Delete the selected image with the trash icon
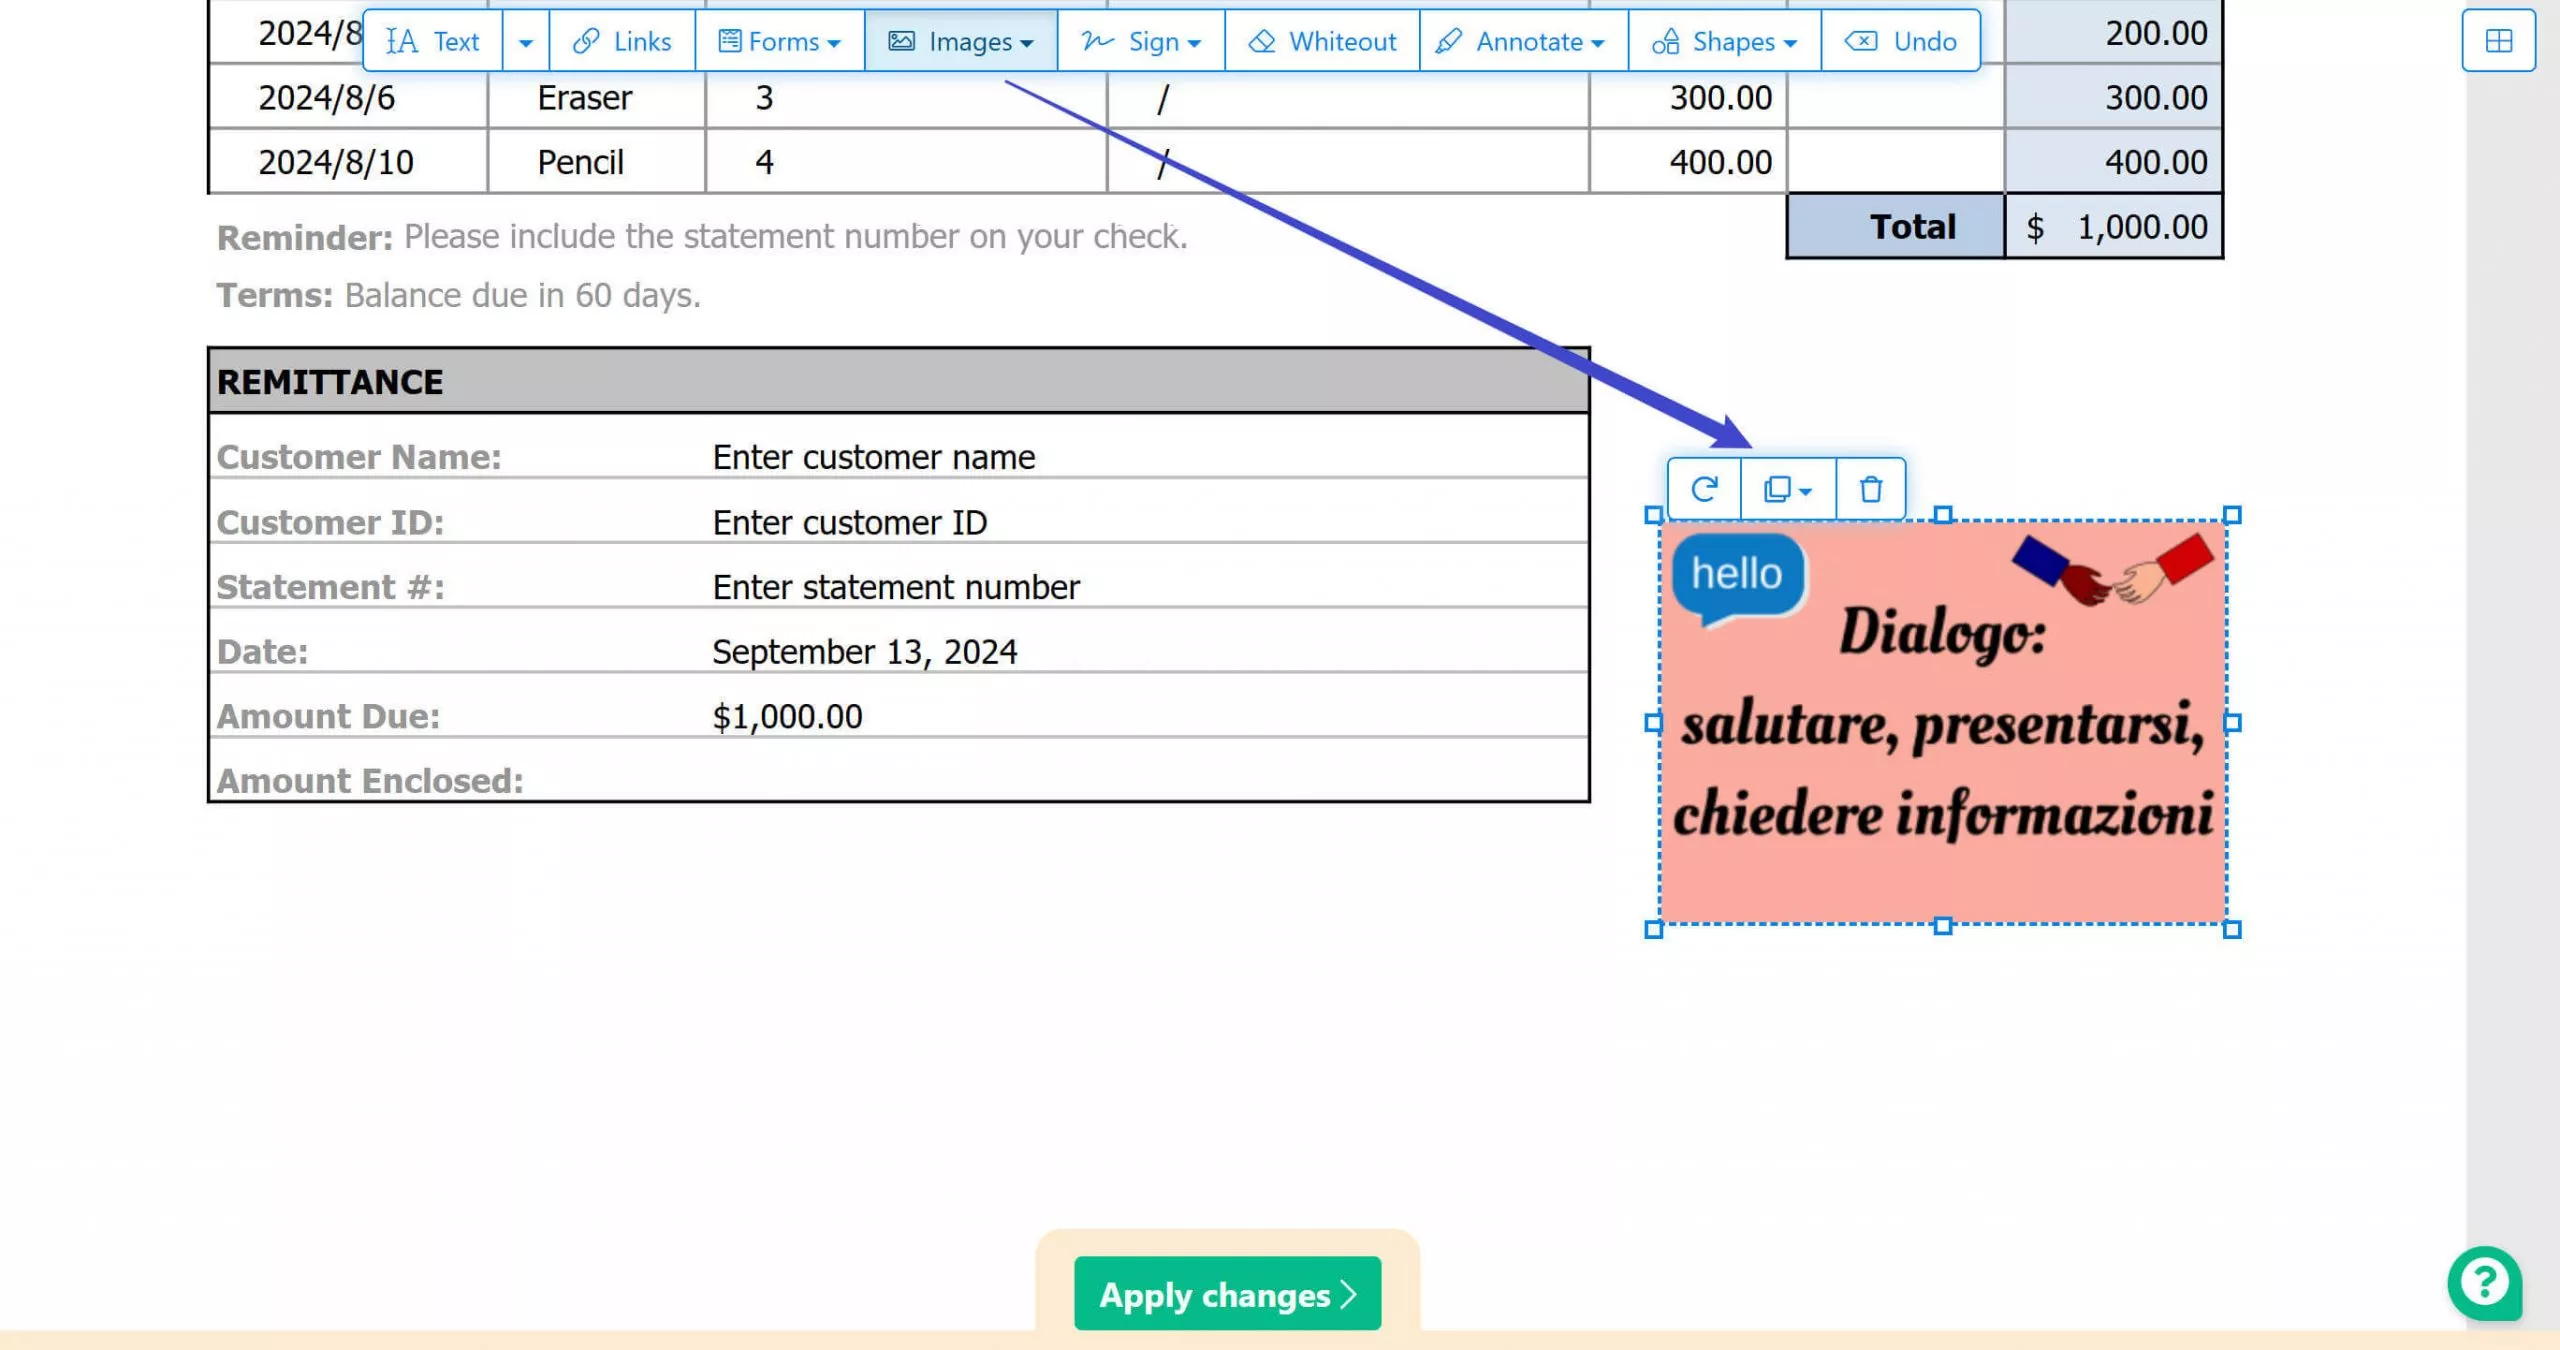This screenshot has height=1350, width=2560. point(1870,489)
